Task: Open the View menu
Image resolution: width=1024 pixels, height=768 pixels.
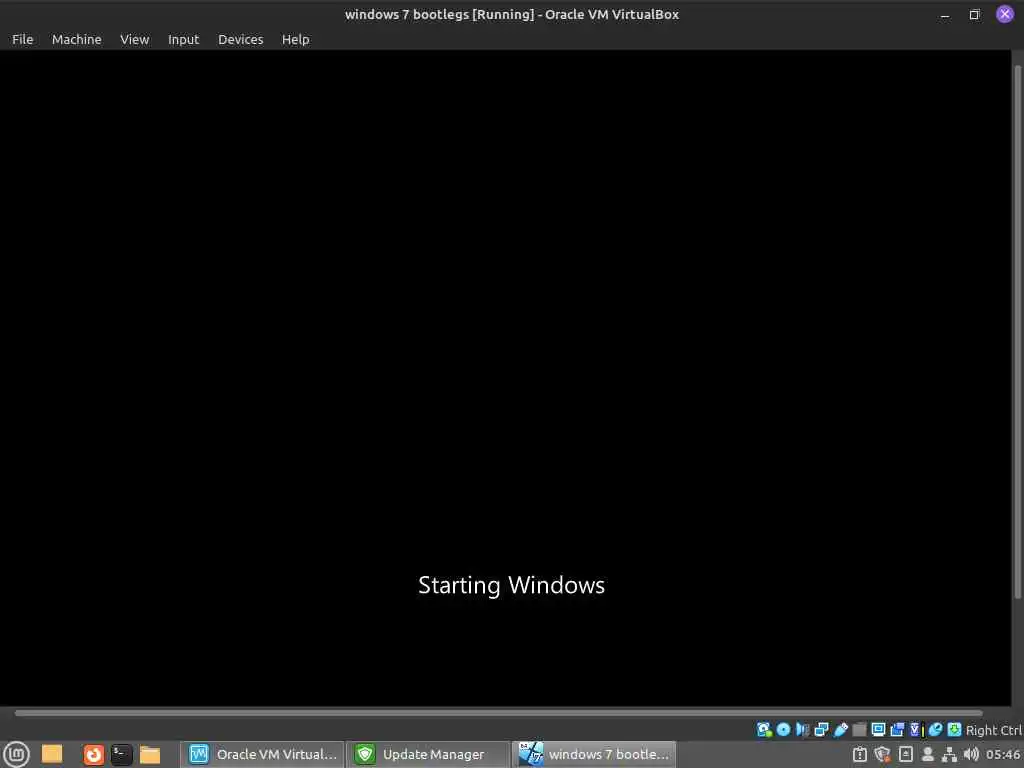Action: click(135, 39)
